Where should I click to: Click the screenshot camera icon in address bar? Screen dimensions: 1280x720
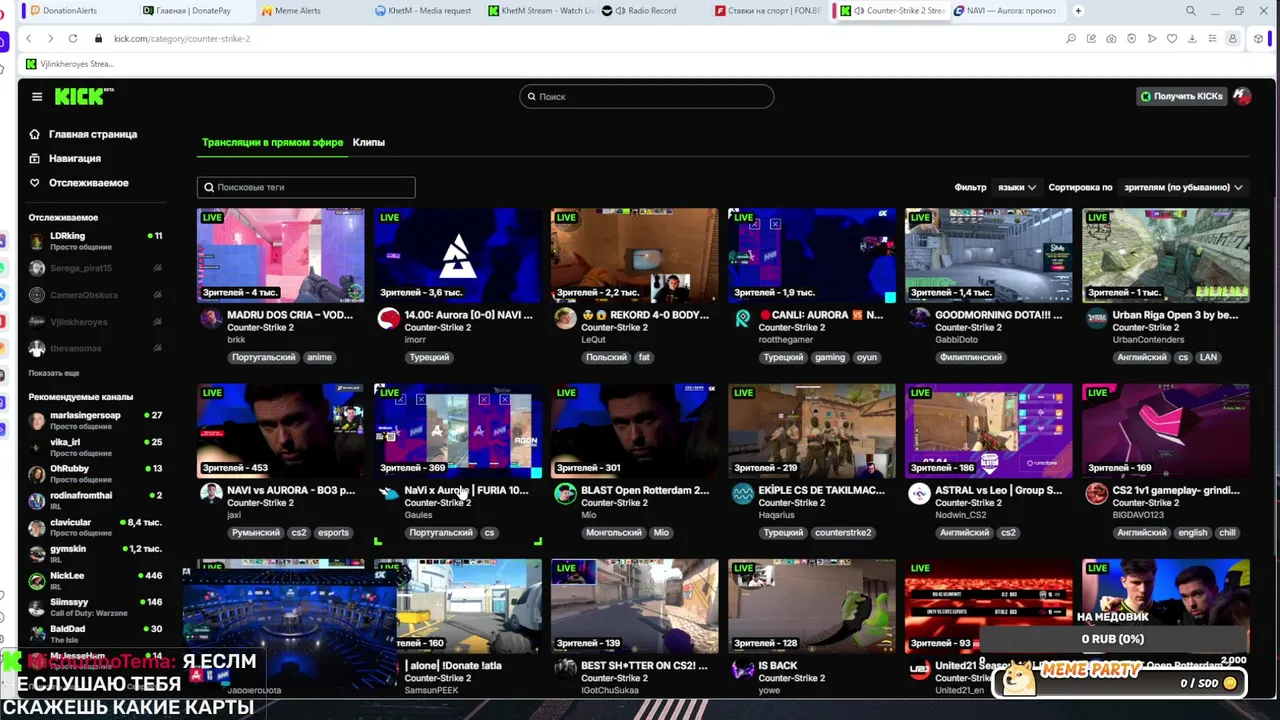[x=1111, y=38]
